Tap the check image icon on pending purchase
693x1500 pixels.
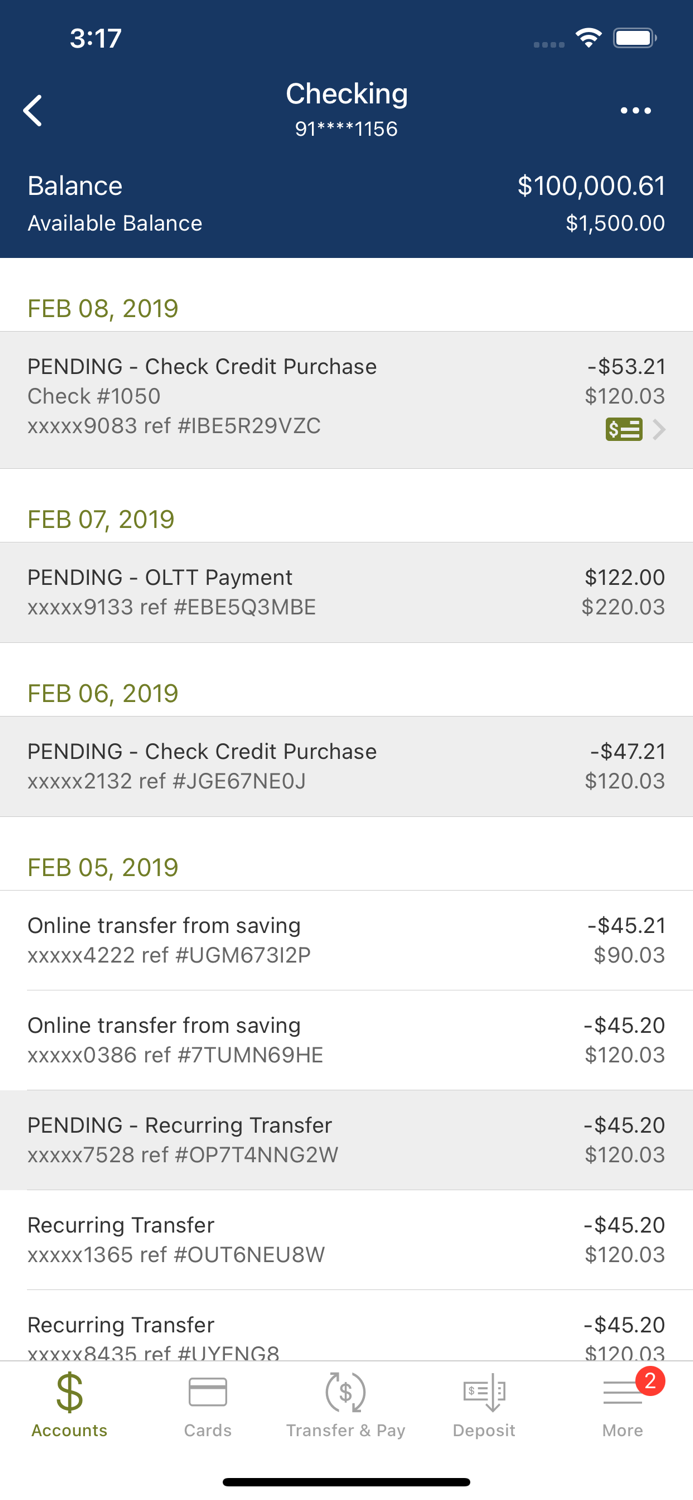point(623,429)
